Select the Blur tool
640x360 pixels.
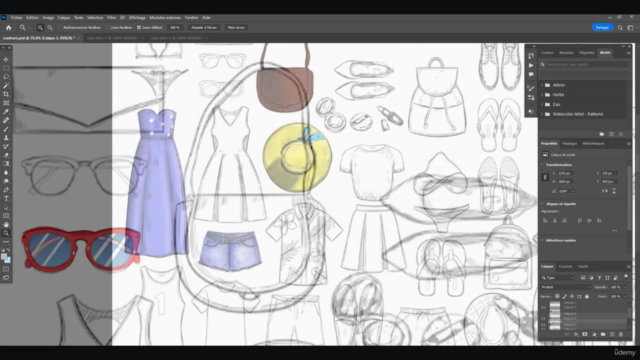click(6, 173)
